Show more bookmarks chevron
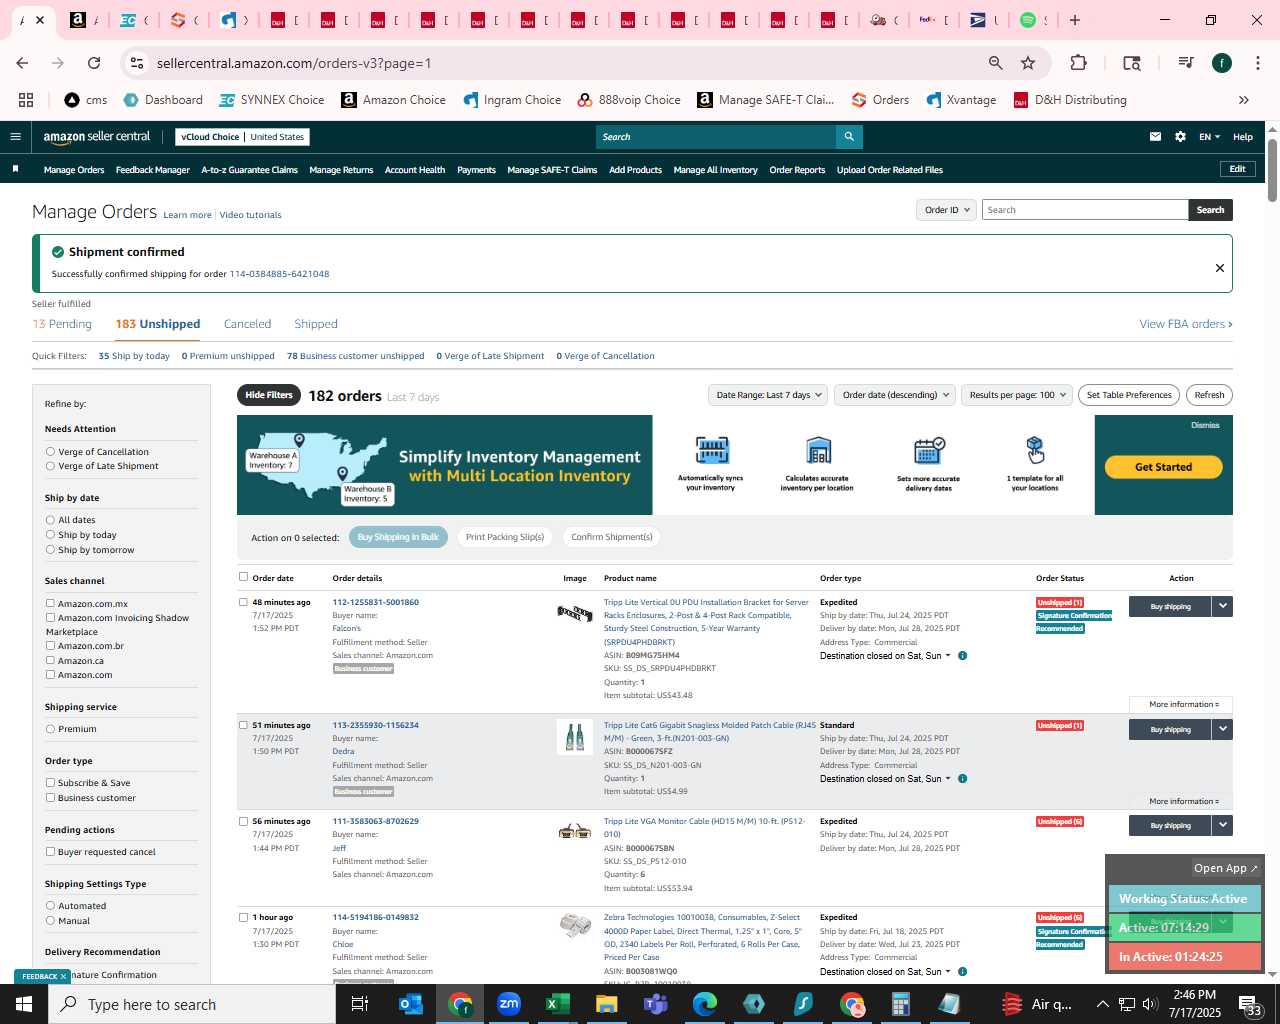 1244,100
